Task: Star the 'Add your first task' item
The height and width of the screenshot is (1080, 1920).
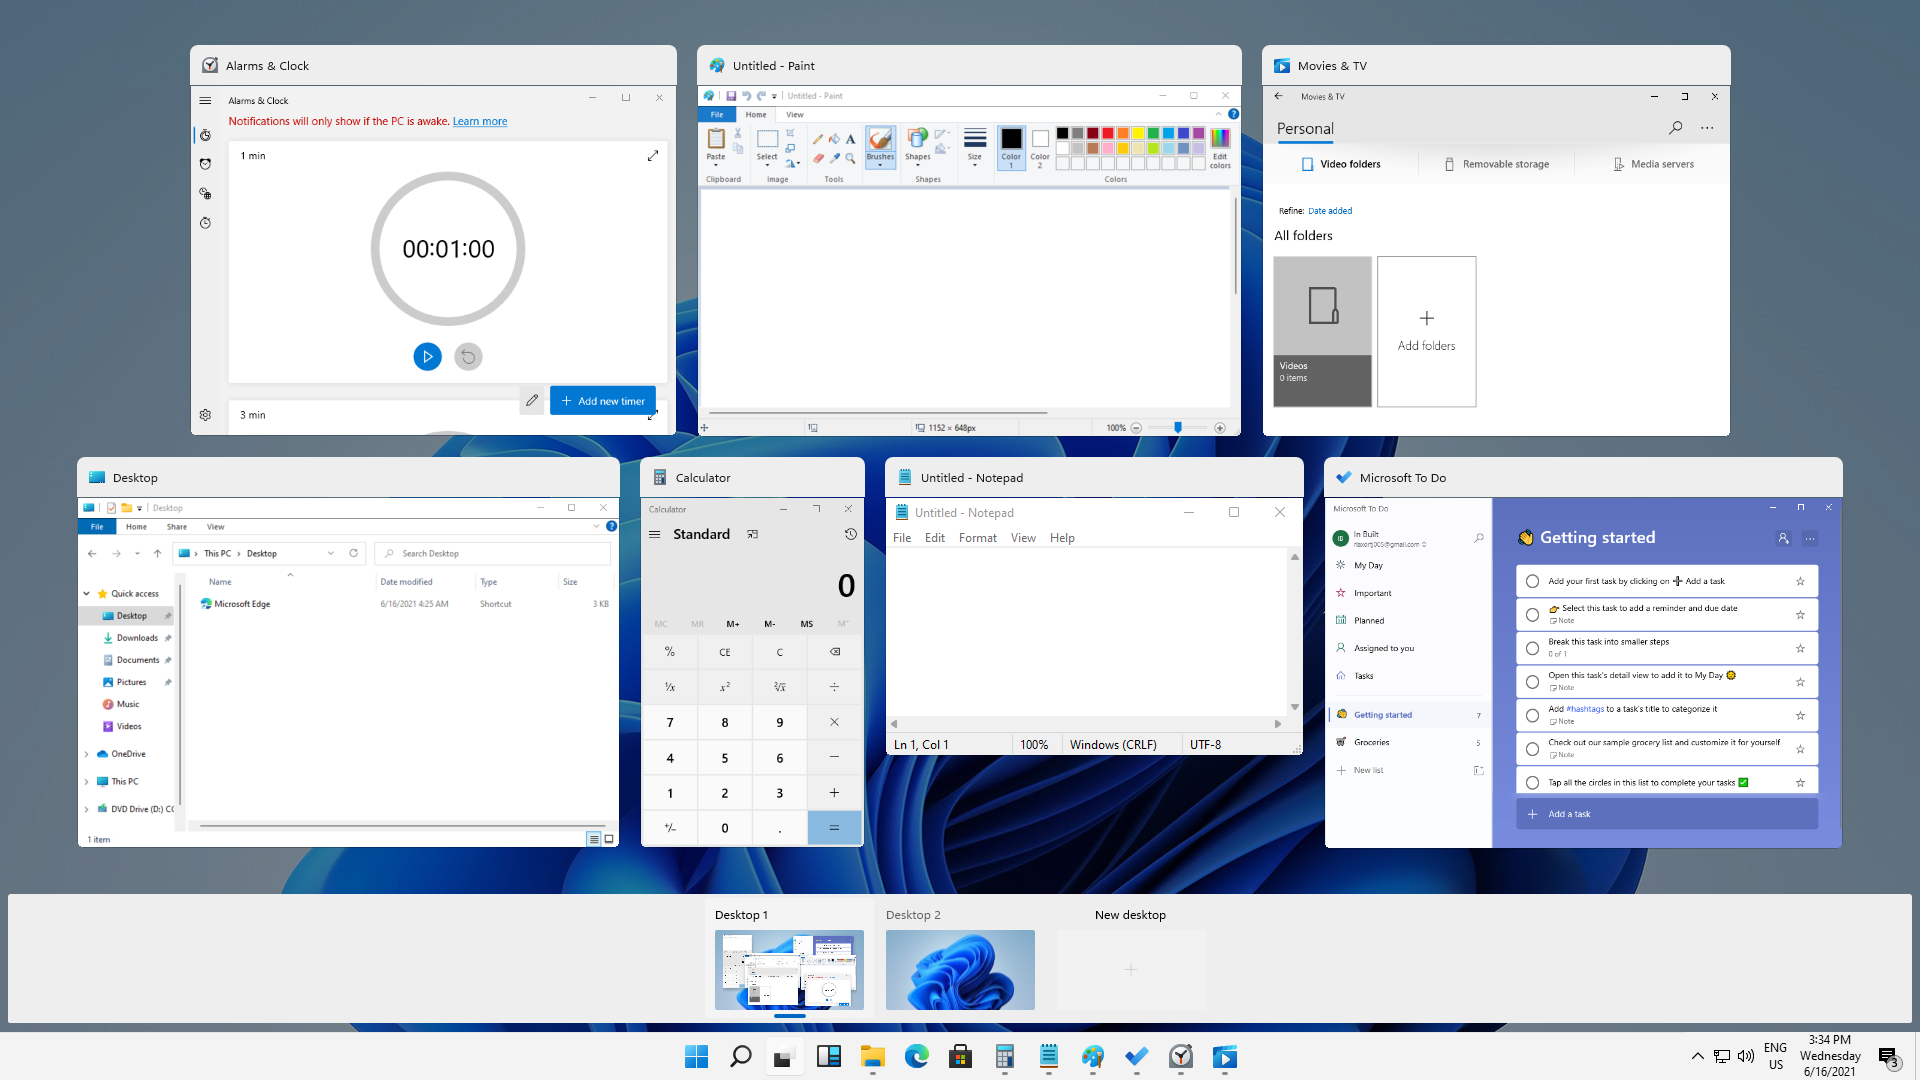Action: pyautogui.click(x=1800, y=581)
